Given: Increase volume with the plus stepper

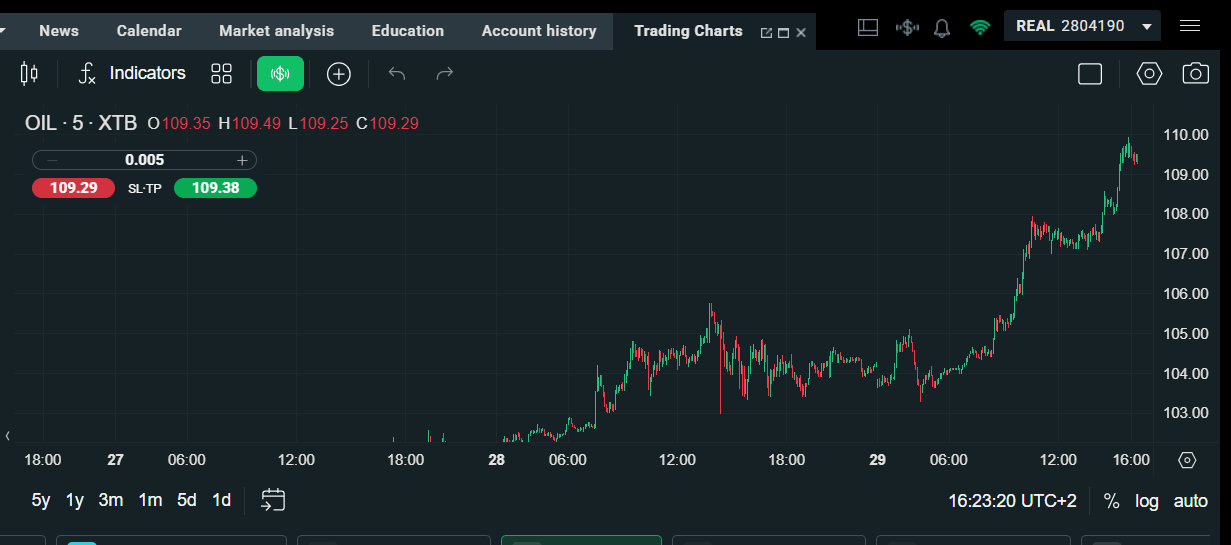Looking at the screenshot, I should tap(241, 160).
